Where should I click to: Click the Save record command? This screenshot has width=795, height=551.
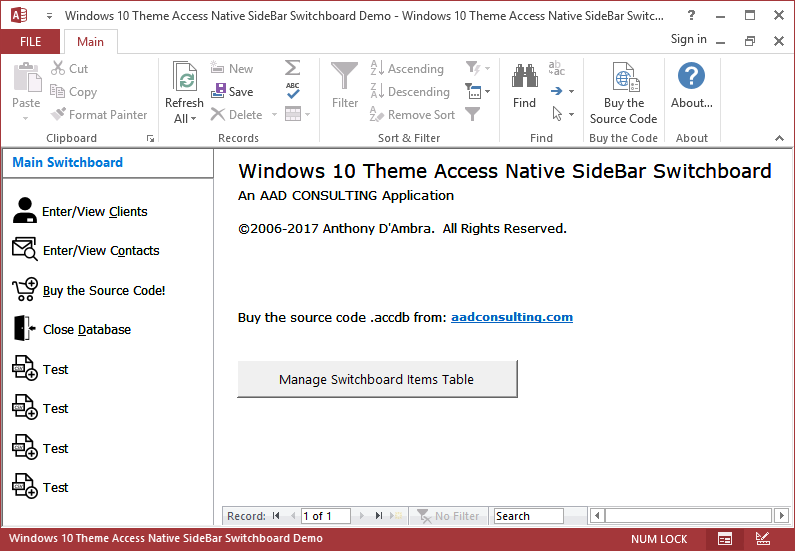(x=232, y=92)
